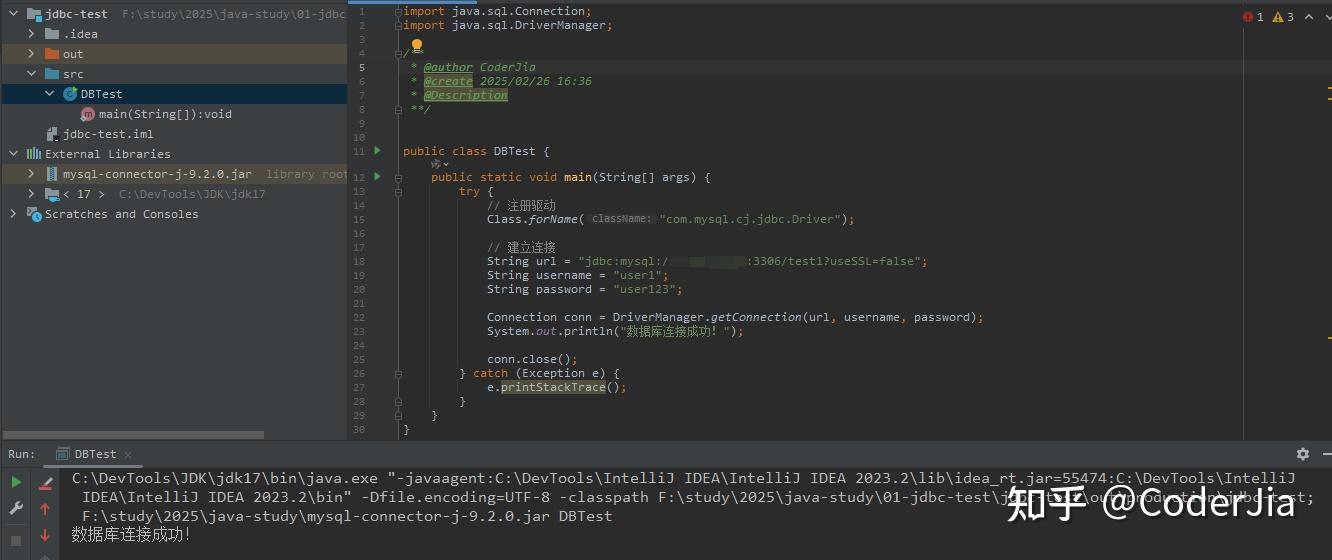
Task: Collapse the src folder
Action: click(31, 74)
